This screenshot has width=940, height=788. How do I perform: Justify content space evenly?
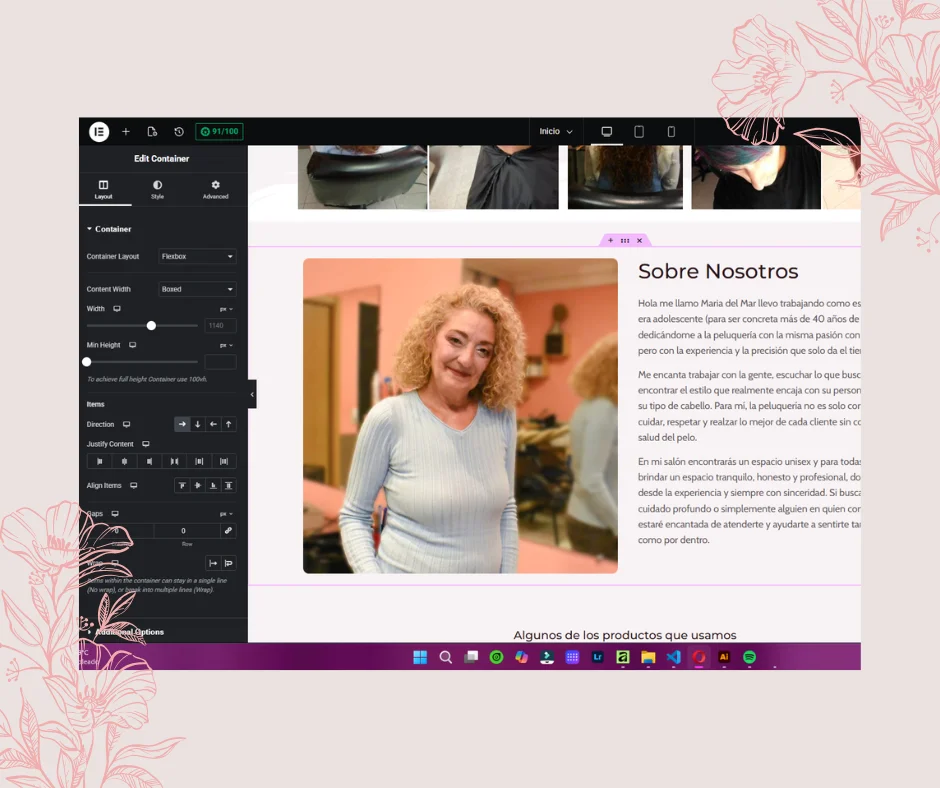(x=224, y=461)
